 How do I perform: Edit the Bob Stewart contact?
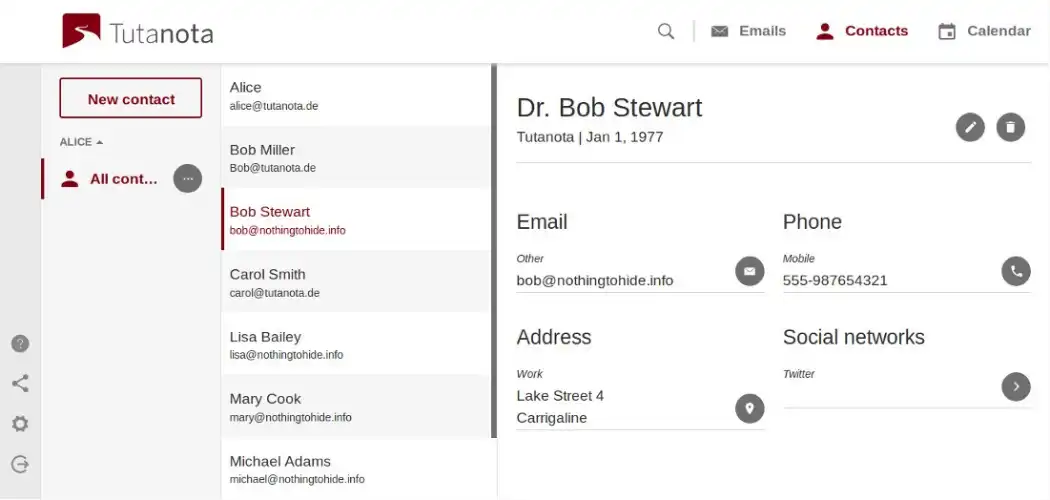(970, 127)
